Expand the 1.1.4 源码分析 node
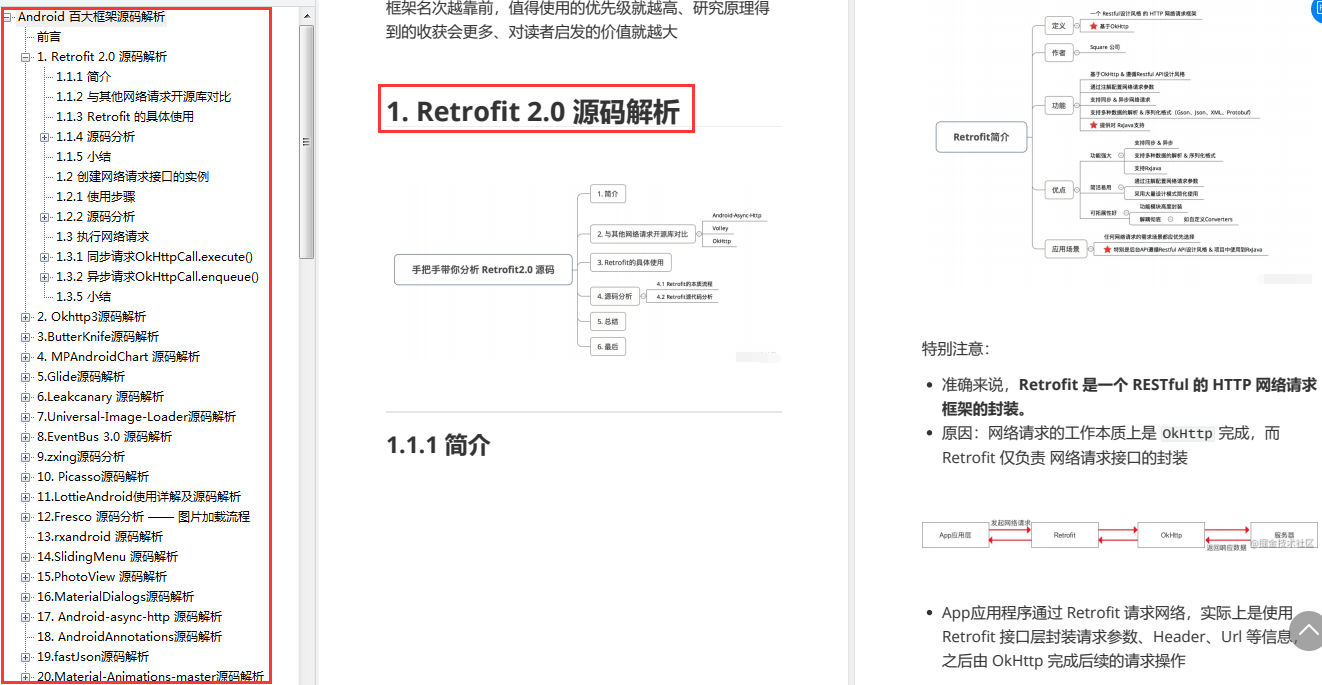This screenshot has height=685, width=1322. 45,137
